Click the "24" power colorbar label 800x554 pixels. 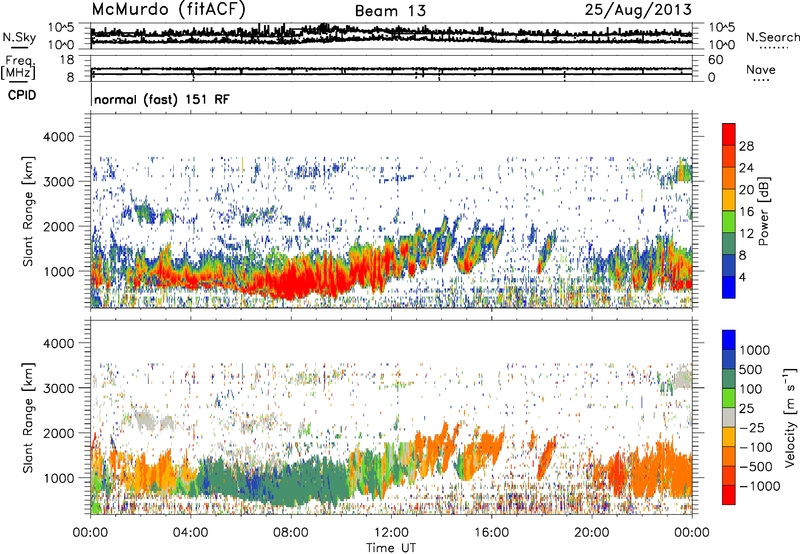pos(746,168)
